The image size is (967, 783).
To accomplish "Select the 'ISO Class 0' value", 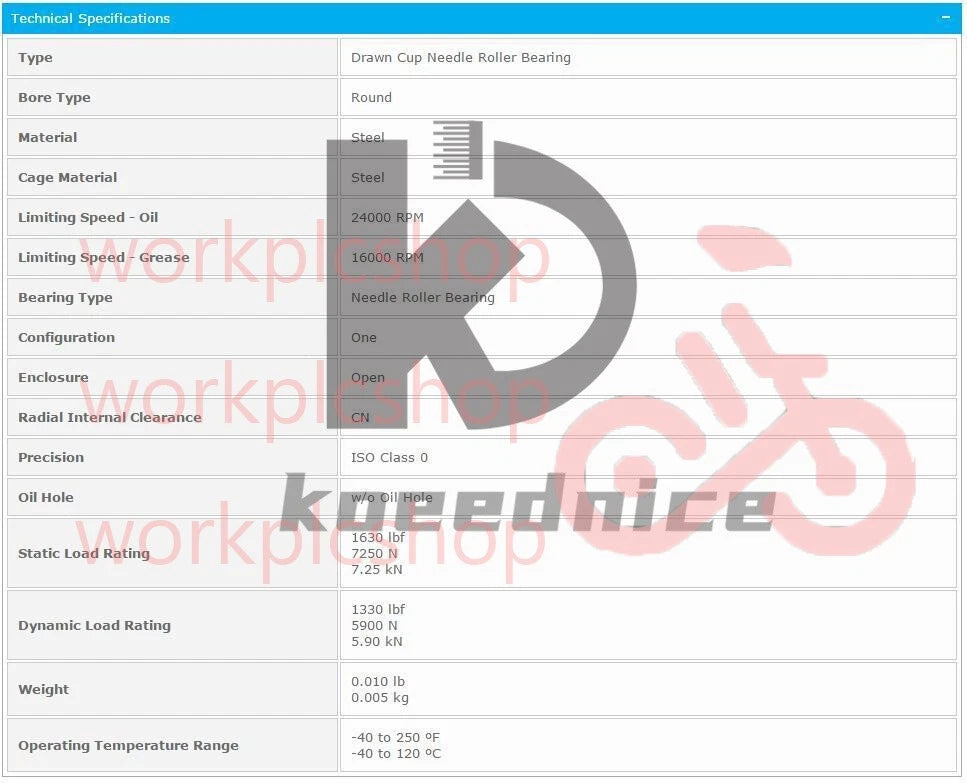I will [389, 457].
